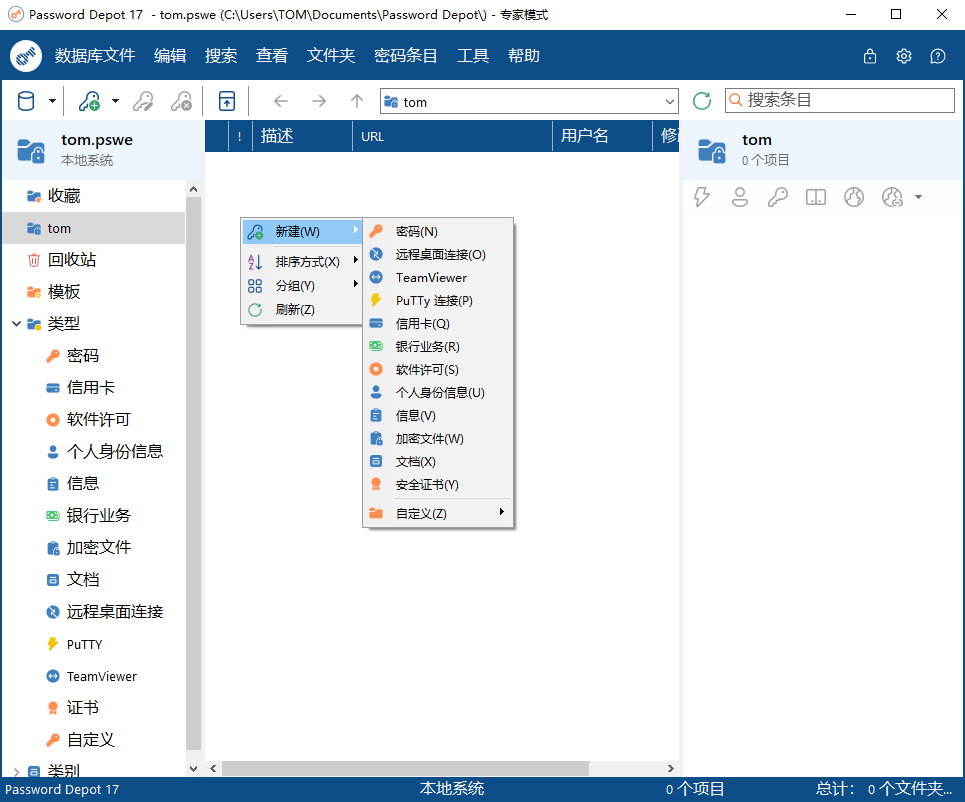This screenshot has height=802, width=965.
Task: Choose 信用卡(Q) in the new submenu
Action: [438, 324]
